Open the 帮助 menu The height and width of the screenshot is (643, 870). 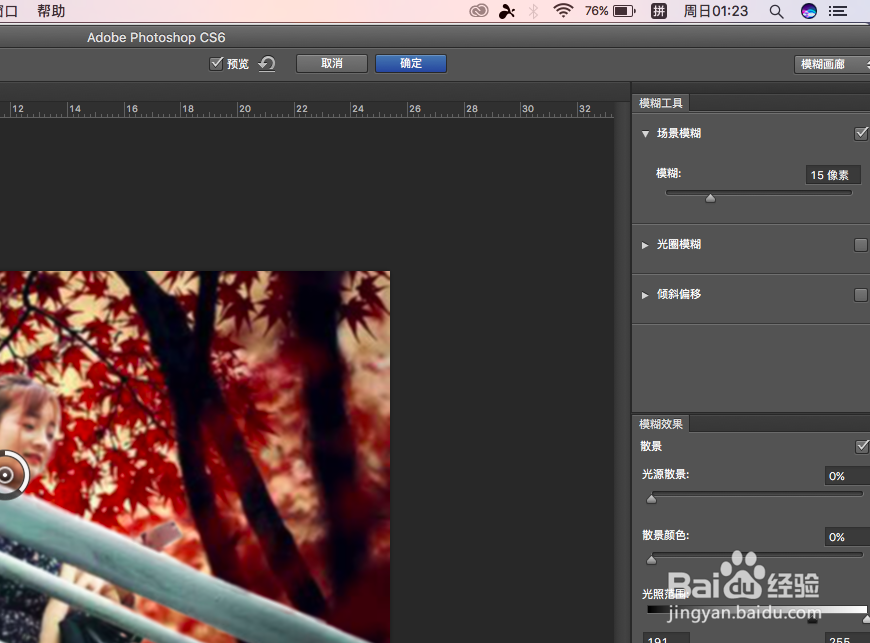[51, 11]
